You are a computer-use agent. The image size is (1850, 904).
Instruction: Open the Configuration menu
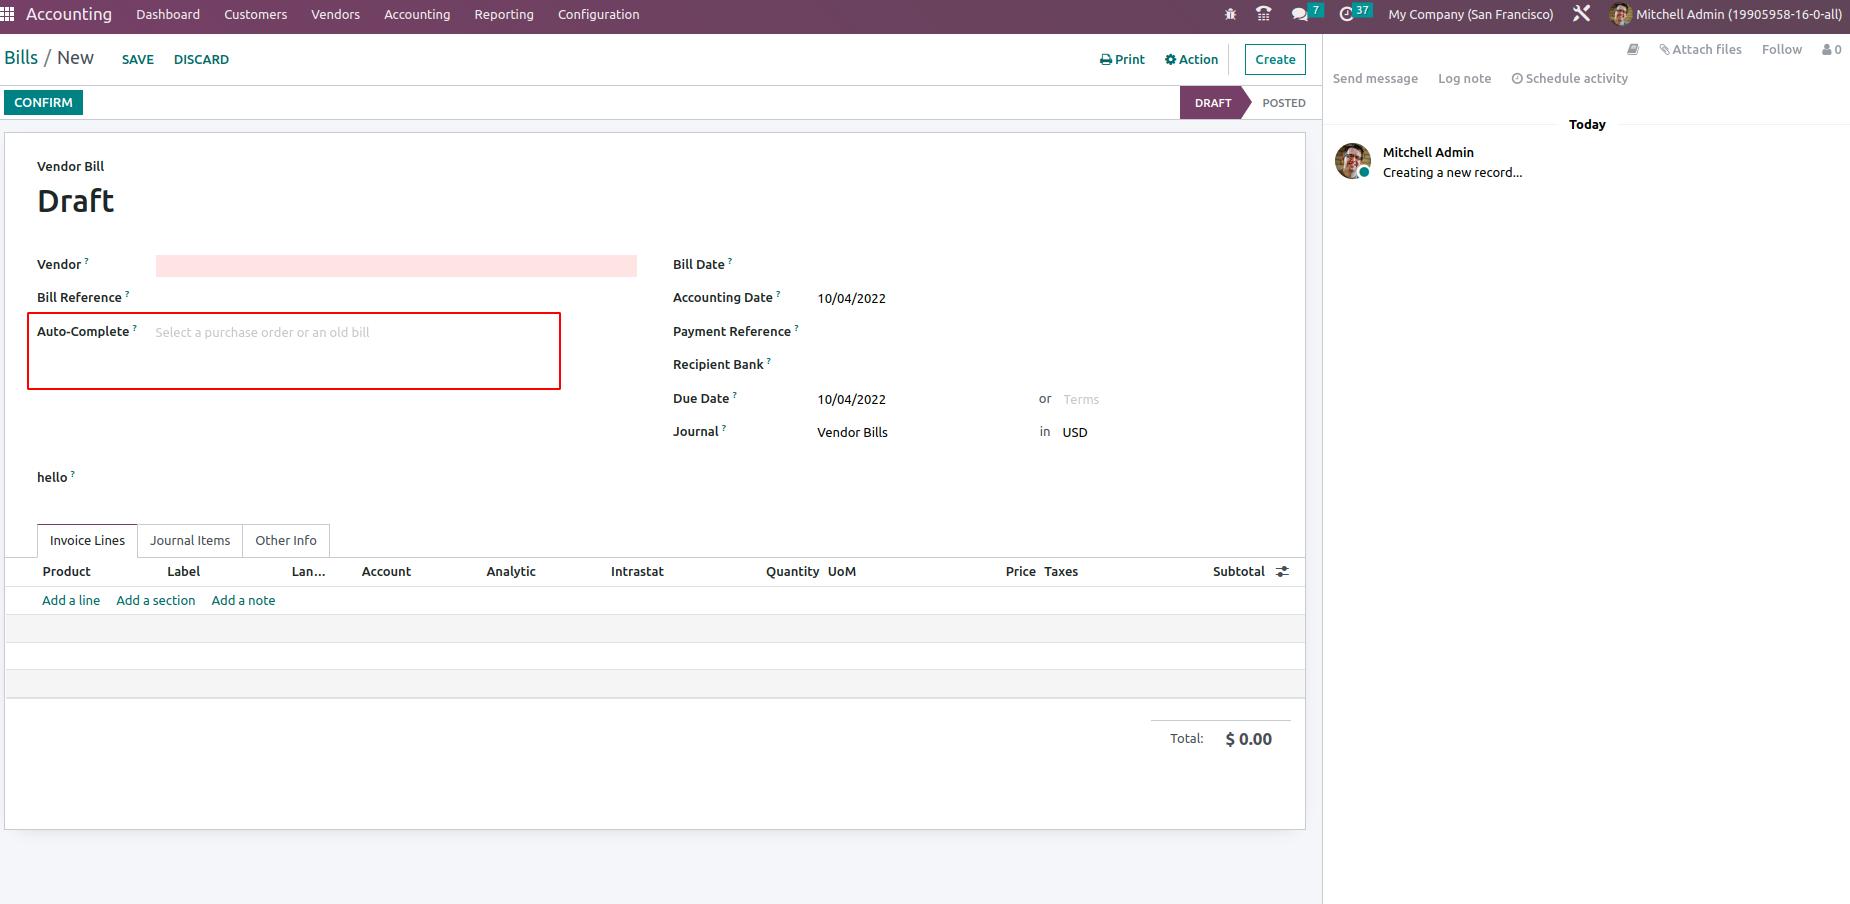point(598,14)
